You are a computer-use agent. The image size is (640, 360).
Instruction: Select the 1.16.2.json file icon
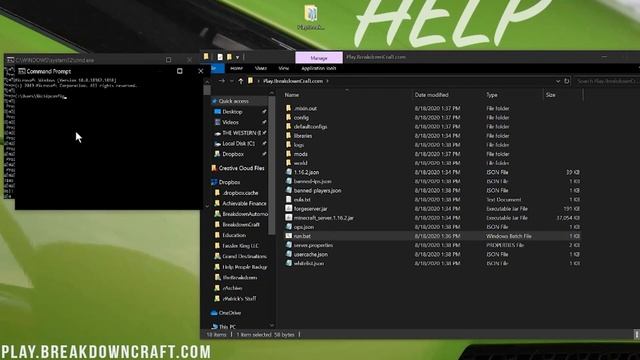(x=289, y=172)
